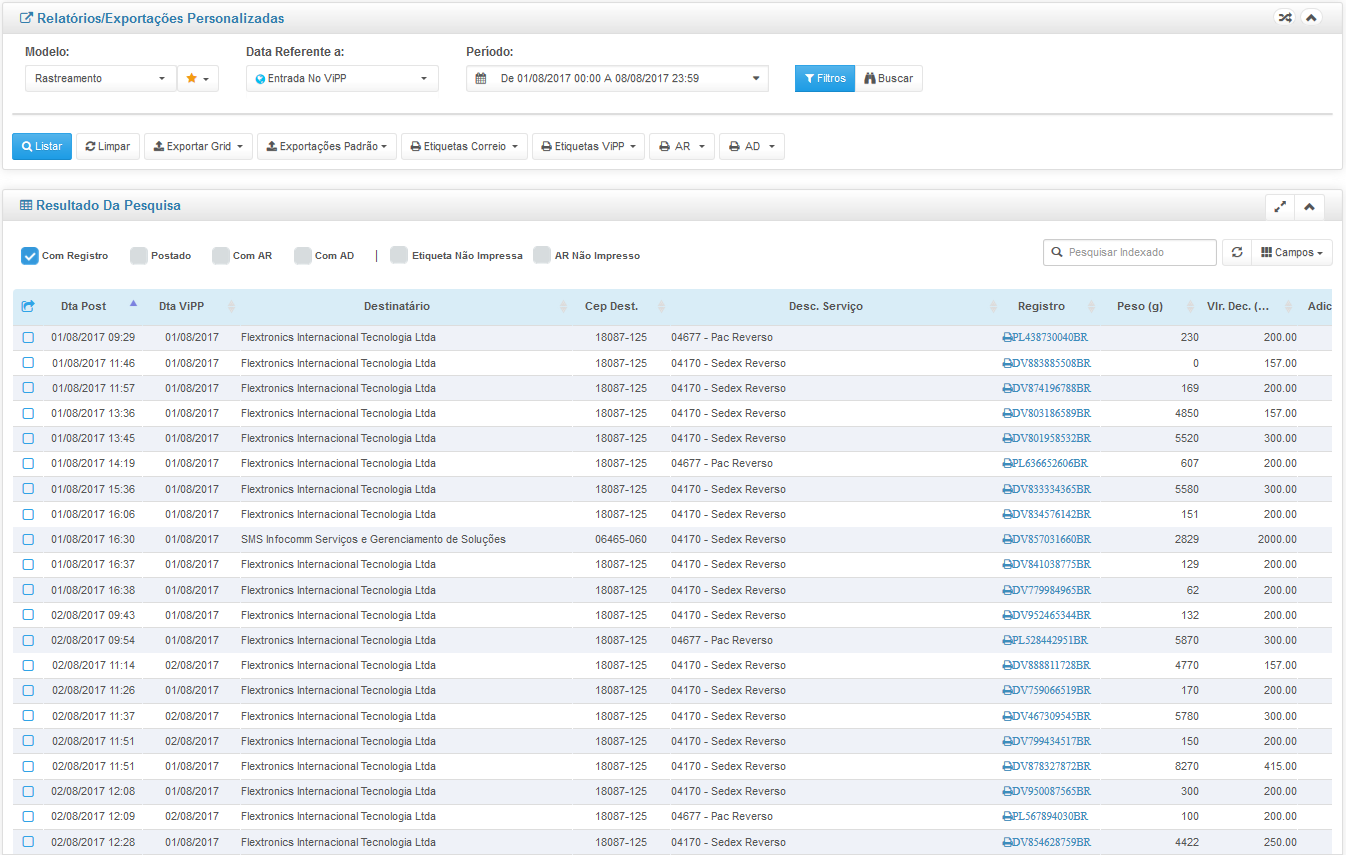The image size is (1346, 859).
Task: Expand the Exportar Grid dropdown menu
Action: pyautogui.click(x=198, y=146)
